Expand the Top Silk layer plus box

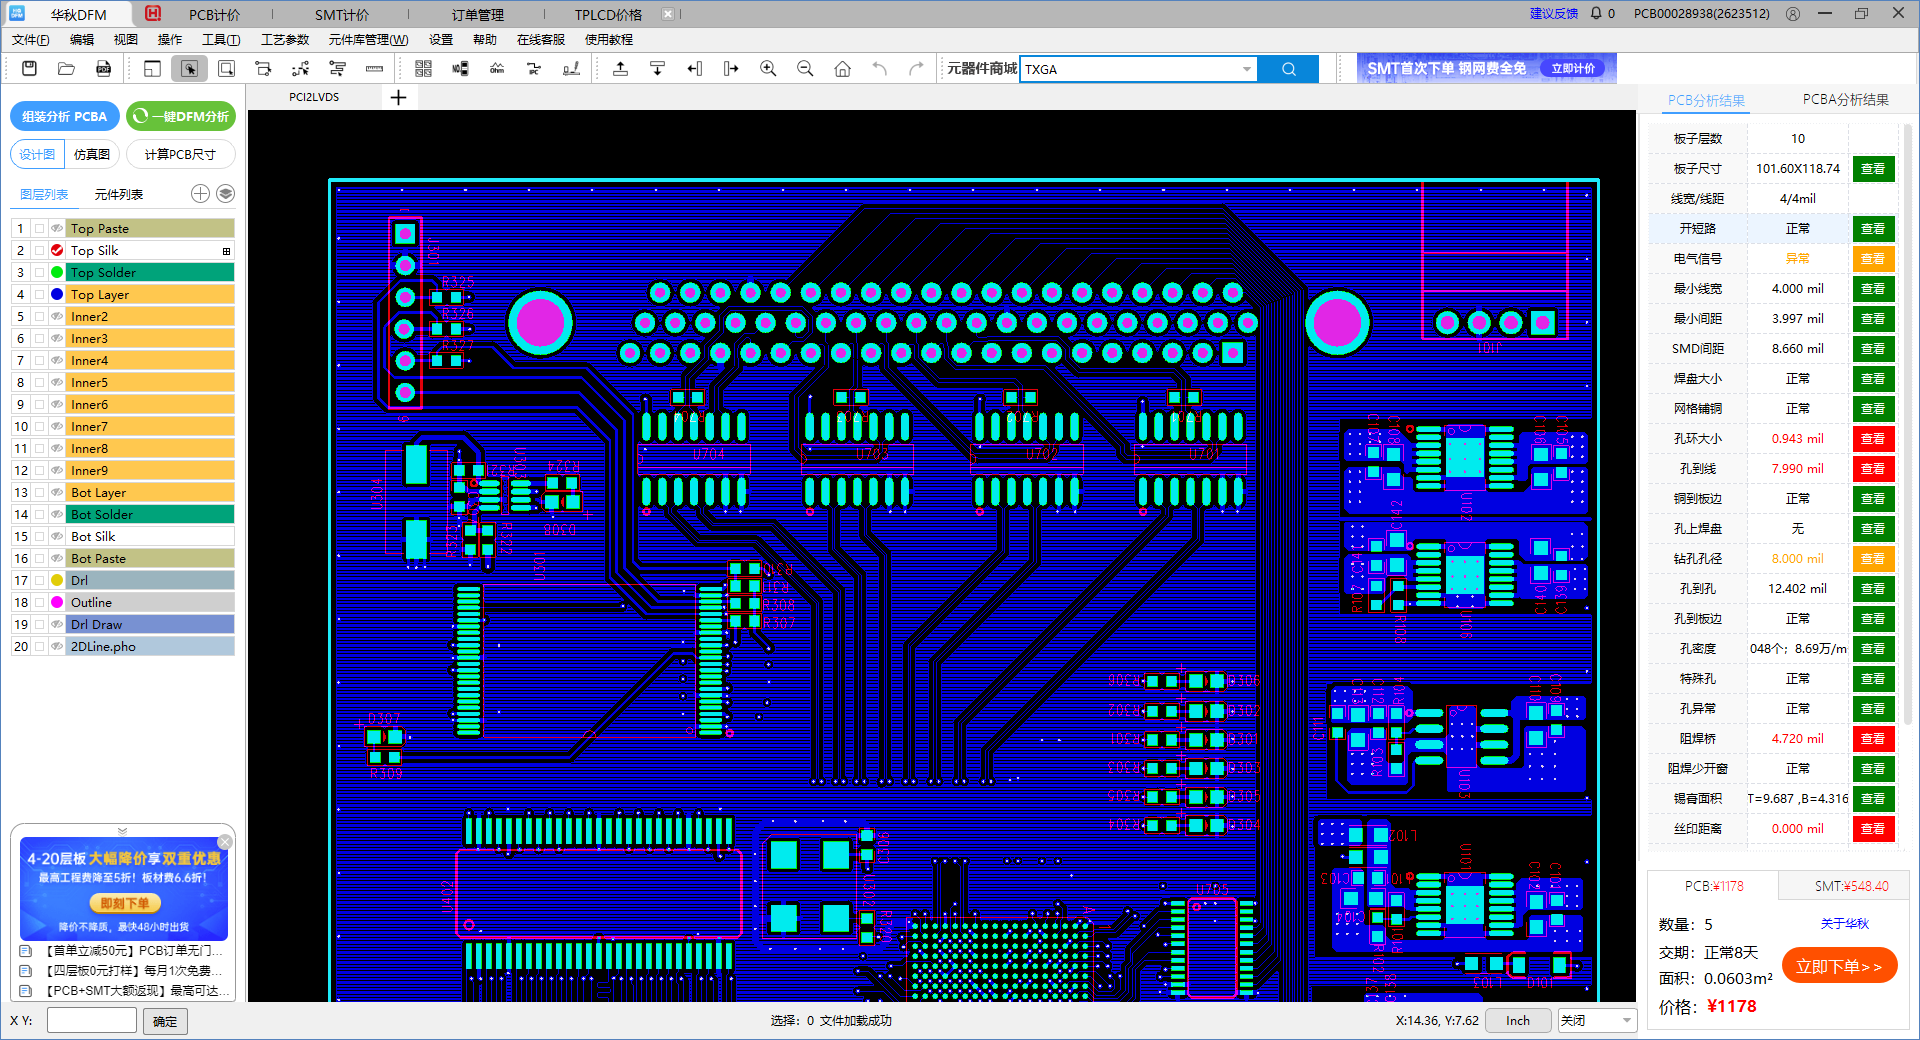click(226, 251)
